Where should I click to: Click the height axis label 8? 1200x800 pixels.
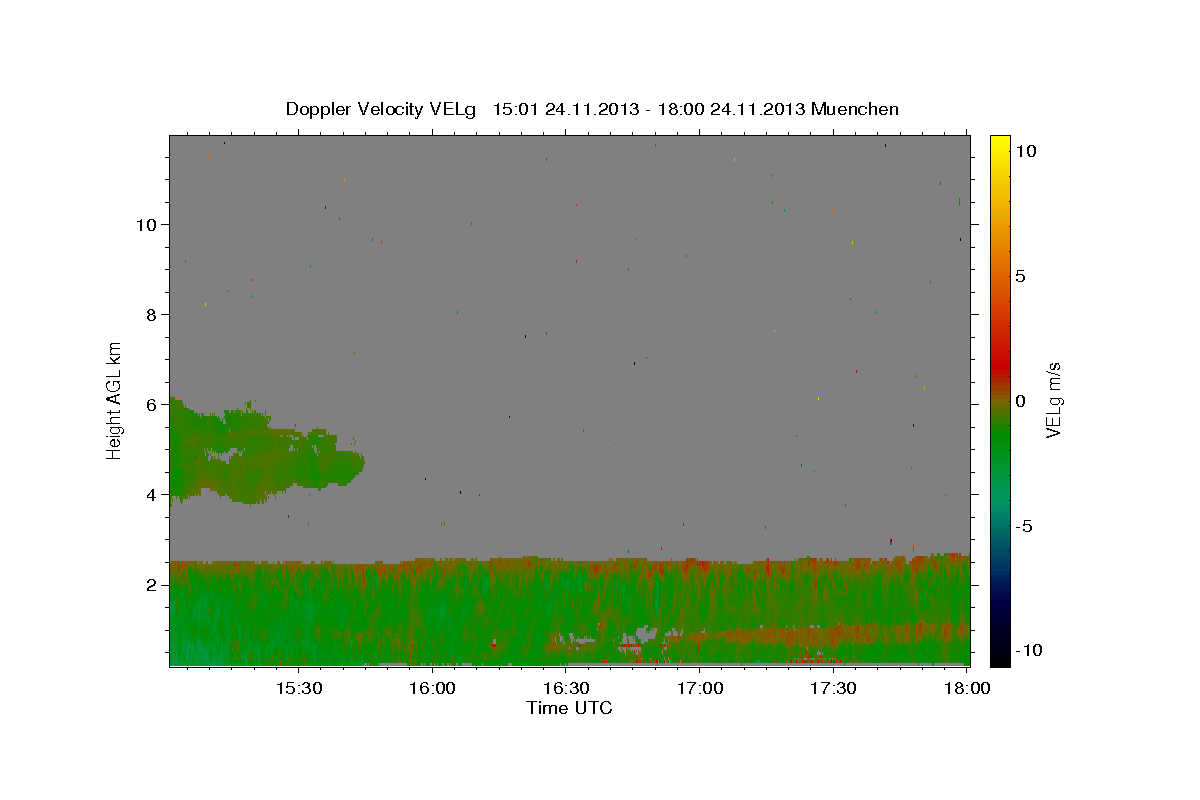[150, 314]
